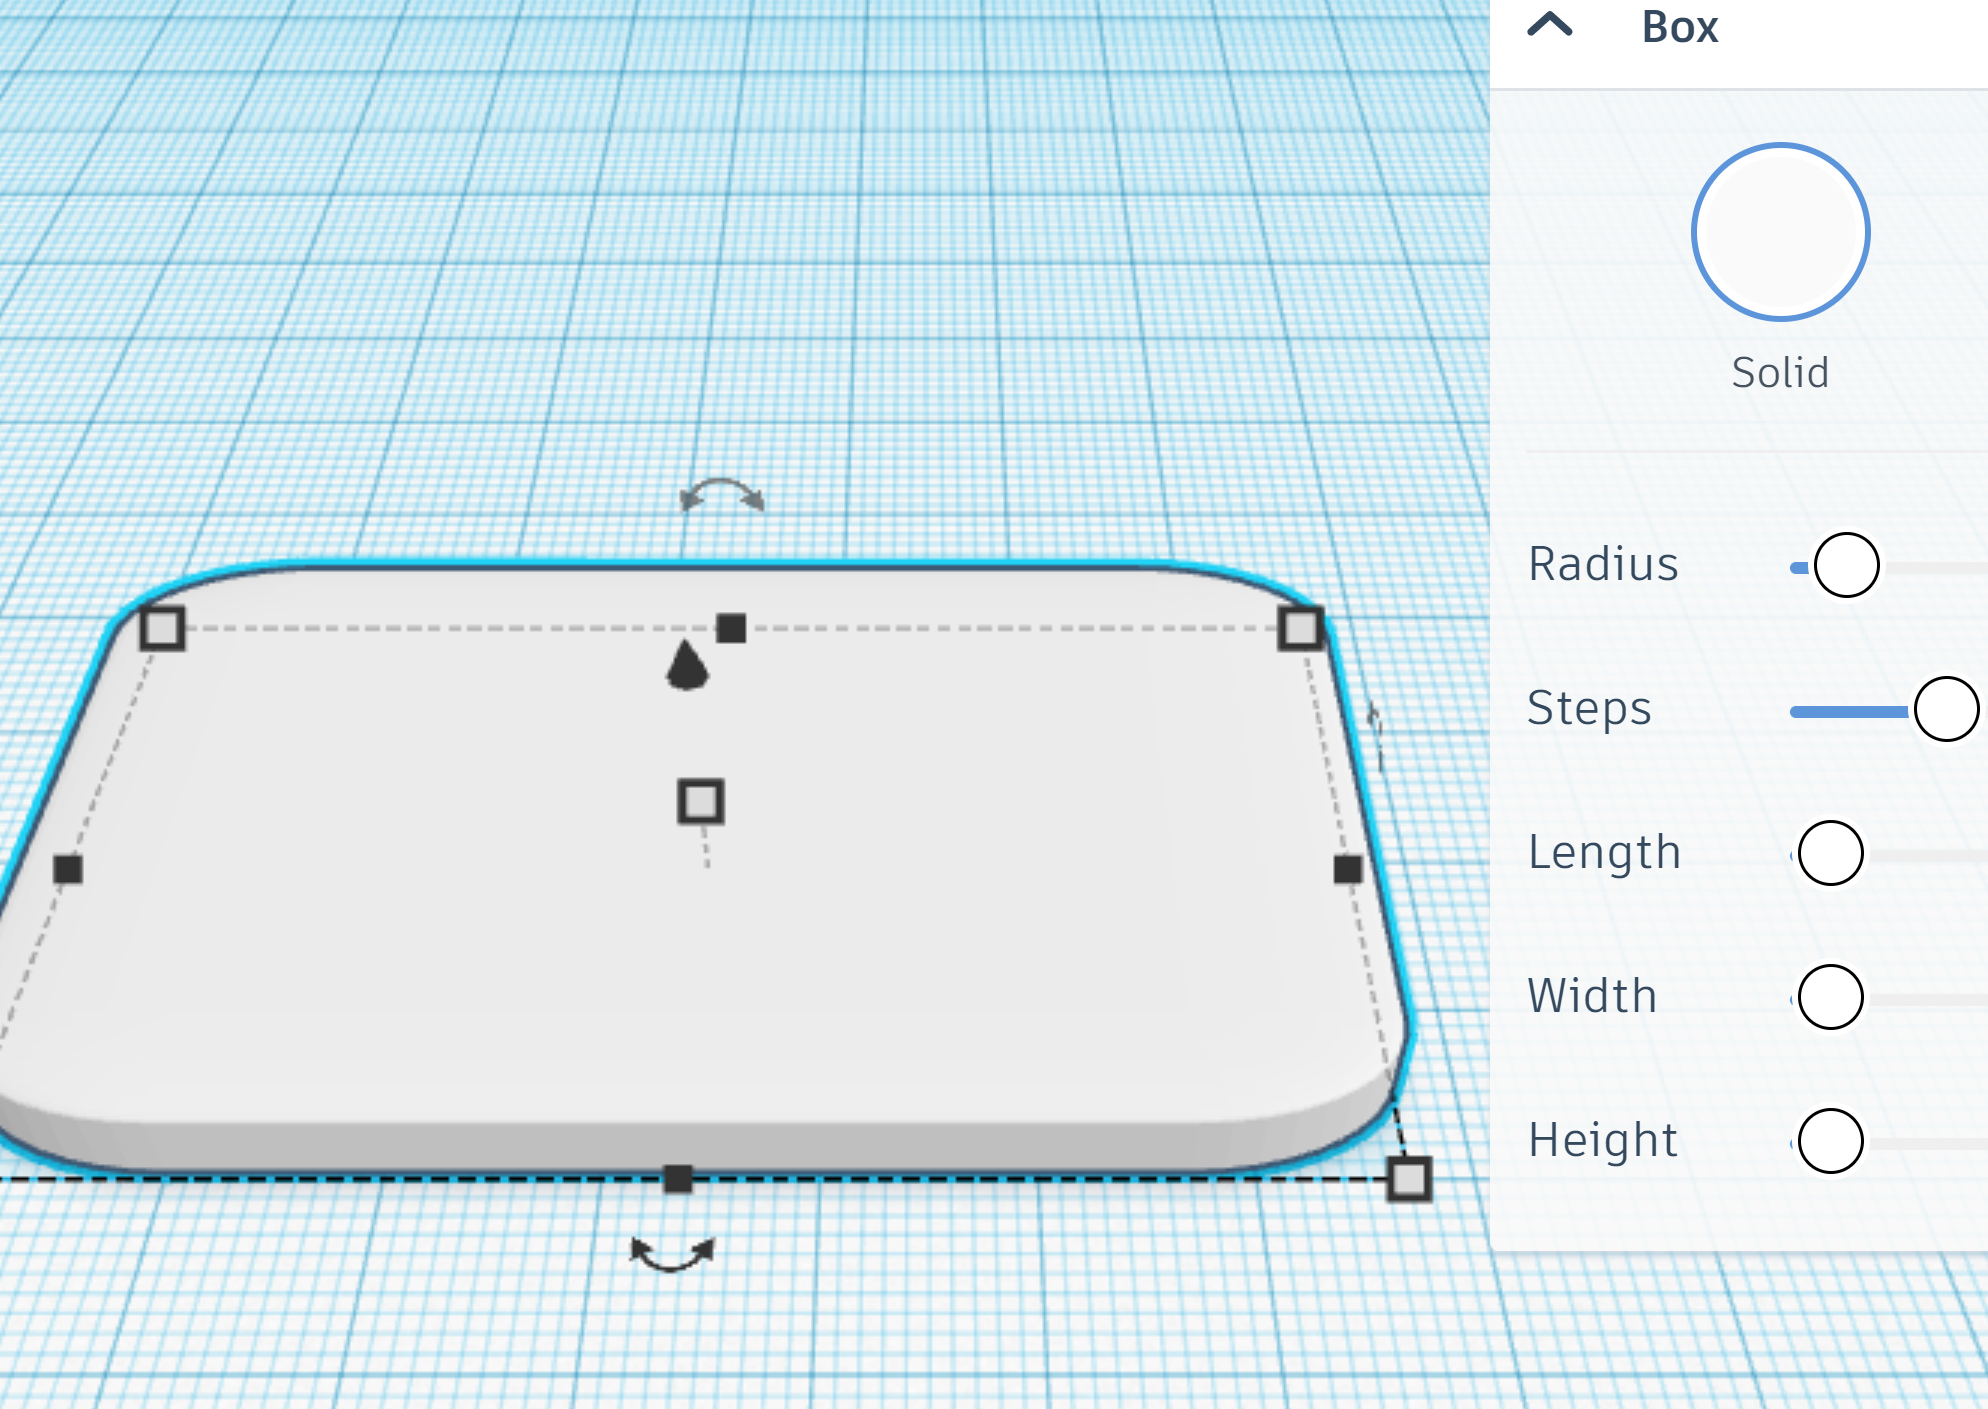Select the right black midpoint resize handle
The image size is (1988, 1409).
click(x=1346, y=871)
